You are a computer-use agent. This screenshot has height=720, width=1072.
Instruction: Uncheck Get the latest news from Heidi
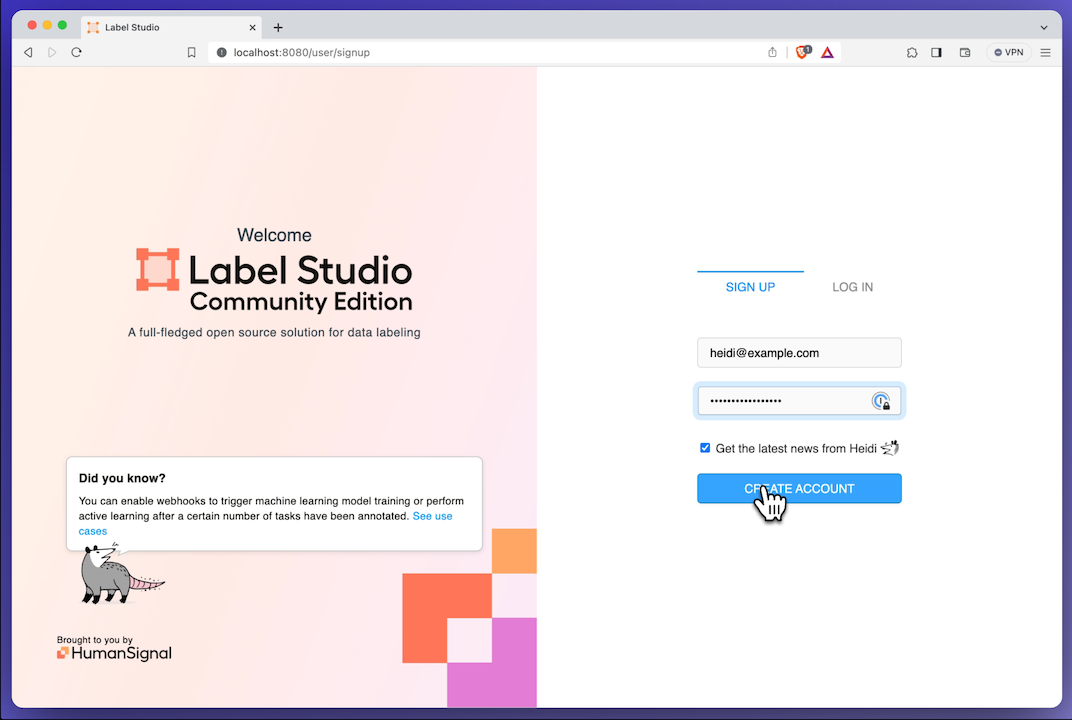pos(705,448)
